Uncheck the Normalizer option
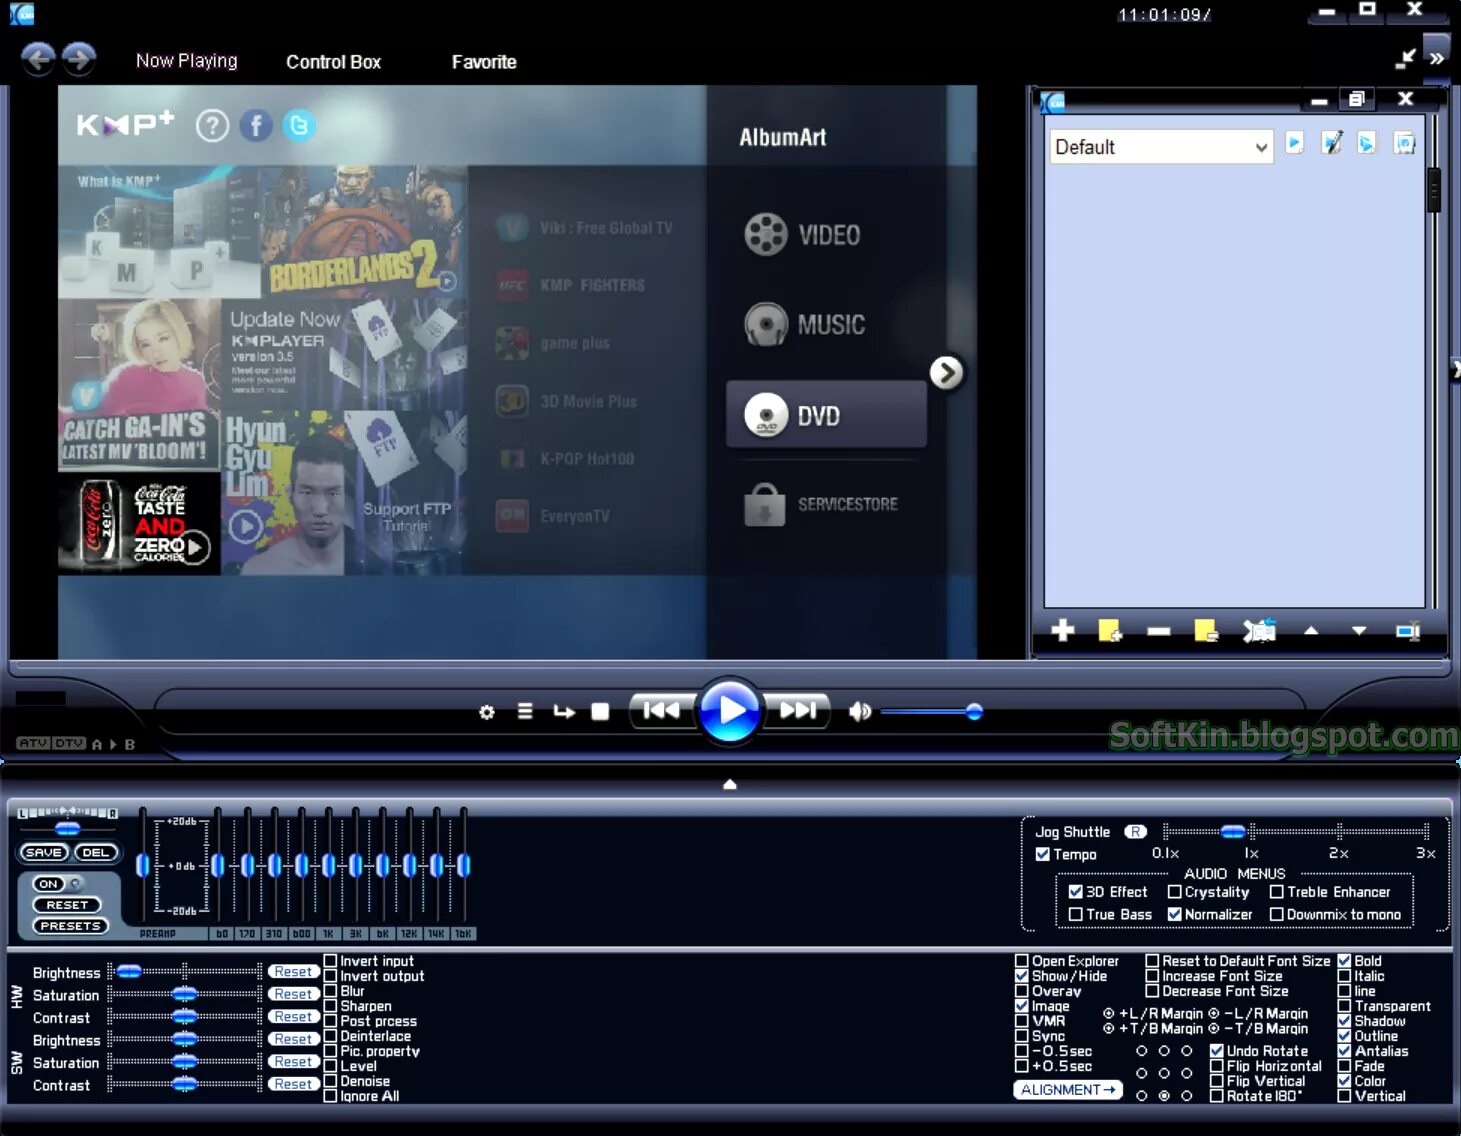This screenshot has width=1461, height=1136. tap(1175, 914)
